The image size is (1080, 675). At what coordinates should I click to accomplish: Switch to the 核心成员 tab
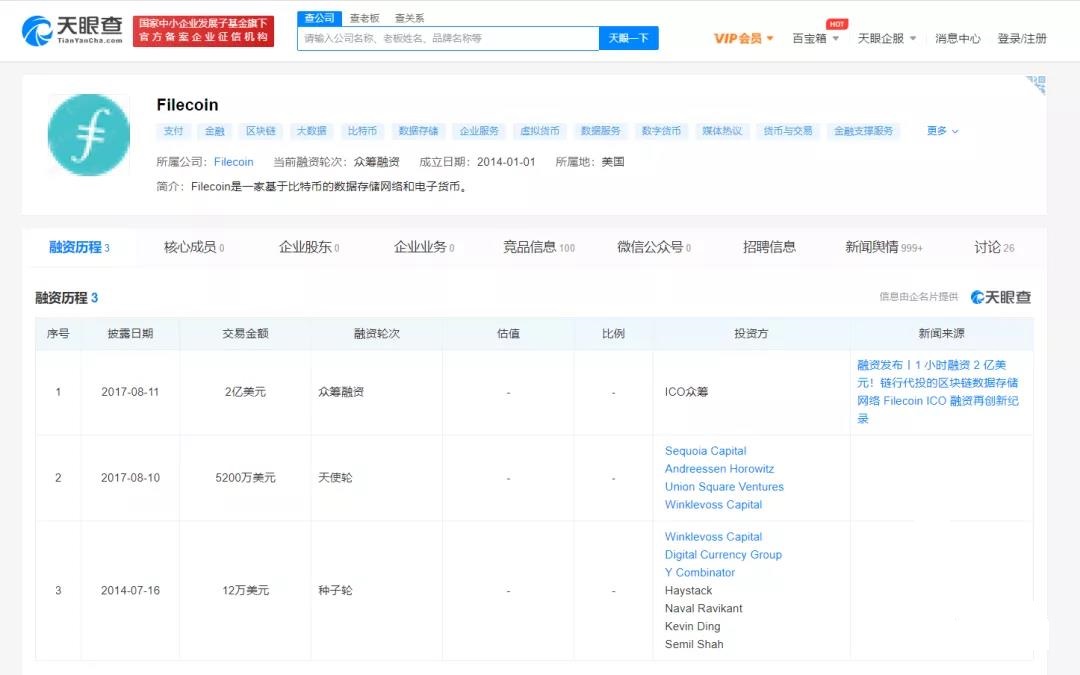pyautogui.click(x=194, y=247)
